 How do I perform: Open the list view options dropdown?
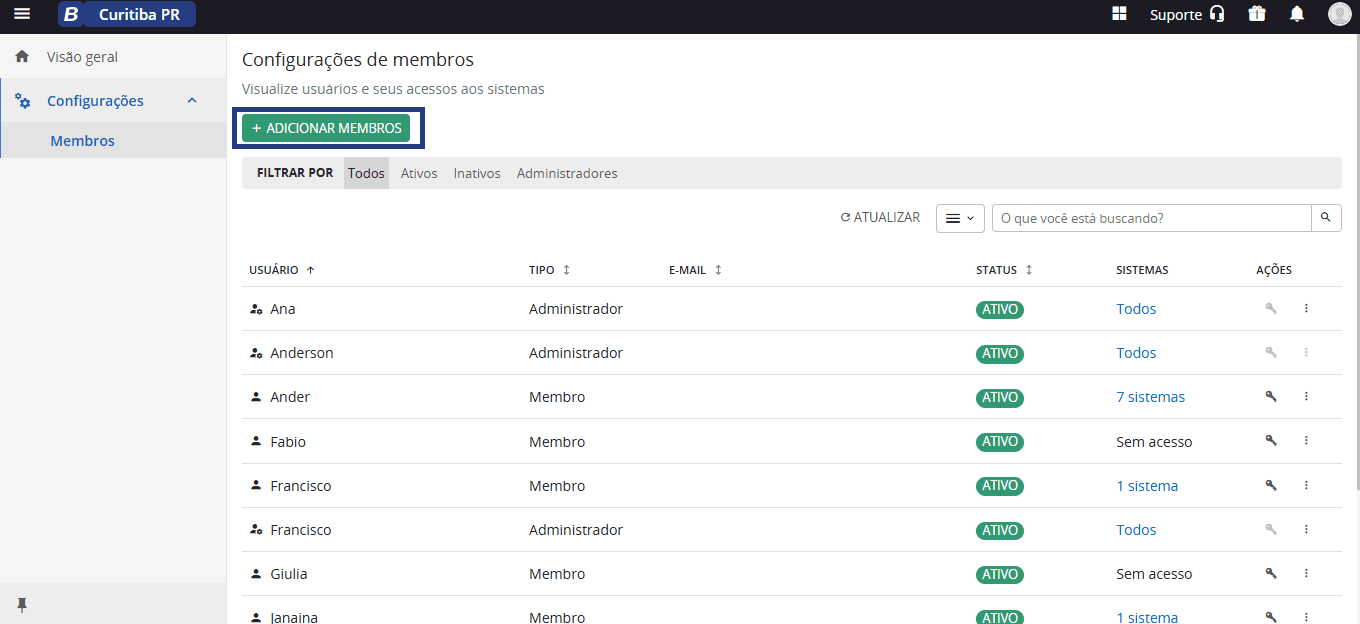click(960, 218)
